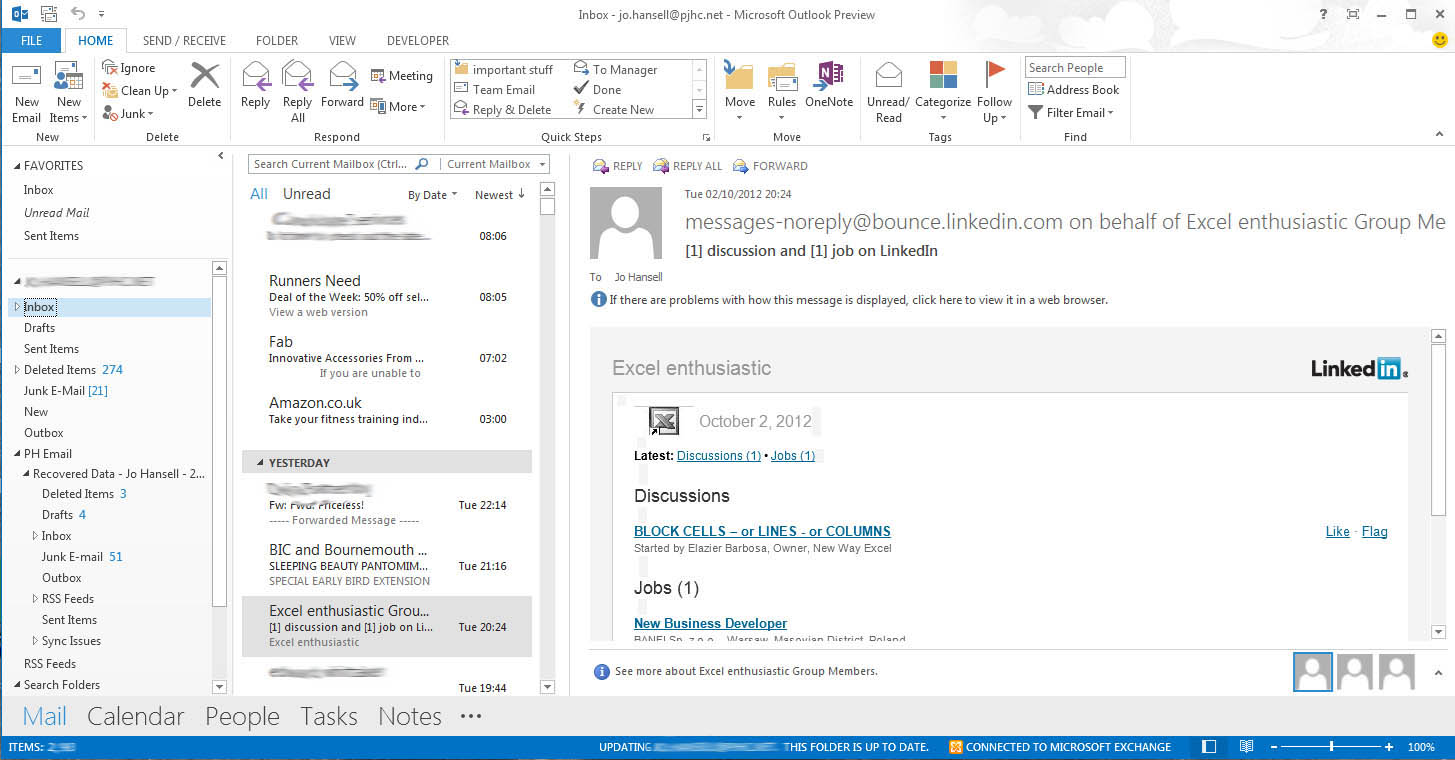
Task: Open the Filter Email dropdown
Action: coord(1071,113)
